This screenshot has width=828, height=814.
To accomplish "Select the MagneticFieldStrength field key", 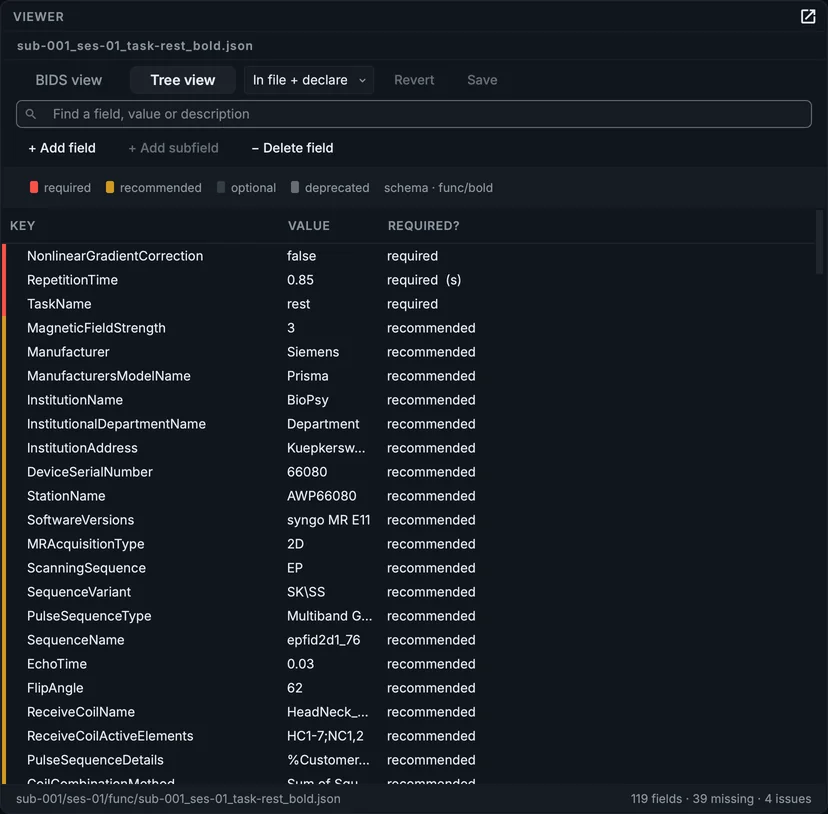I will point(96,328).
